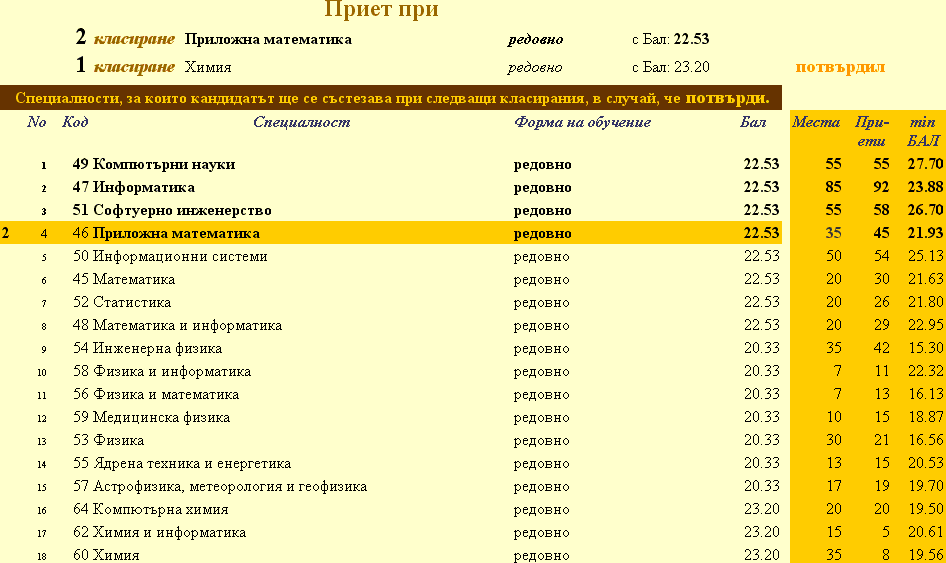
Task: Open the "52 Статистика" specialty entry
Action: click(122, 302)
